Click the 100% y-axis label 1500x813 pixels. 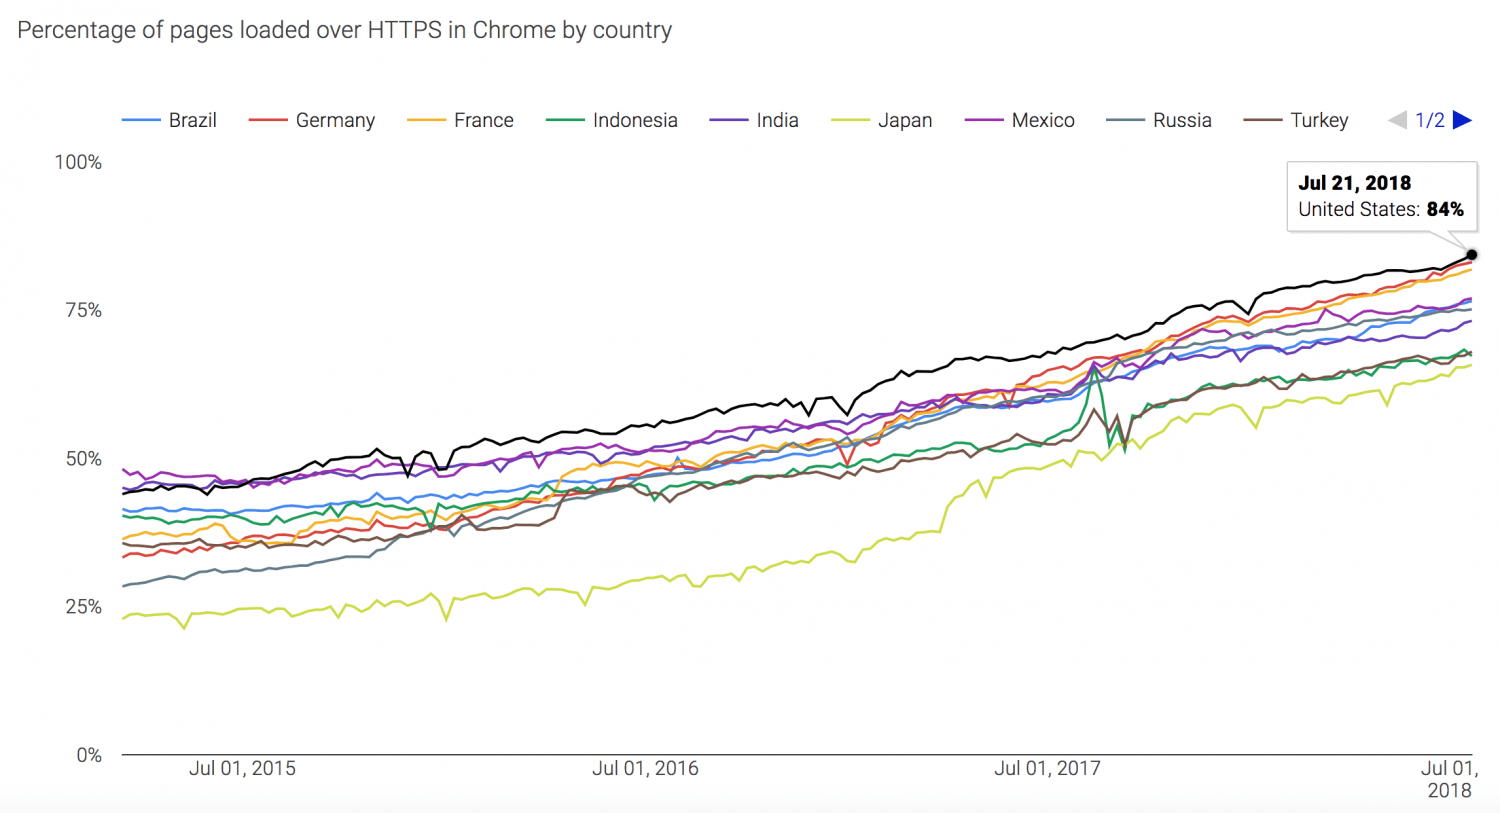(78, 162)
